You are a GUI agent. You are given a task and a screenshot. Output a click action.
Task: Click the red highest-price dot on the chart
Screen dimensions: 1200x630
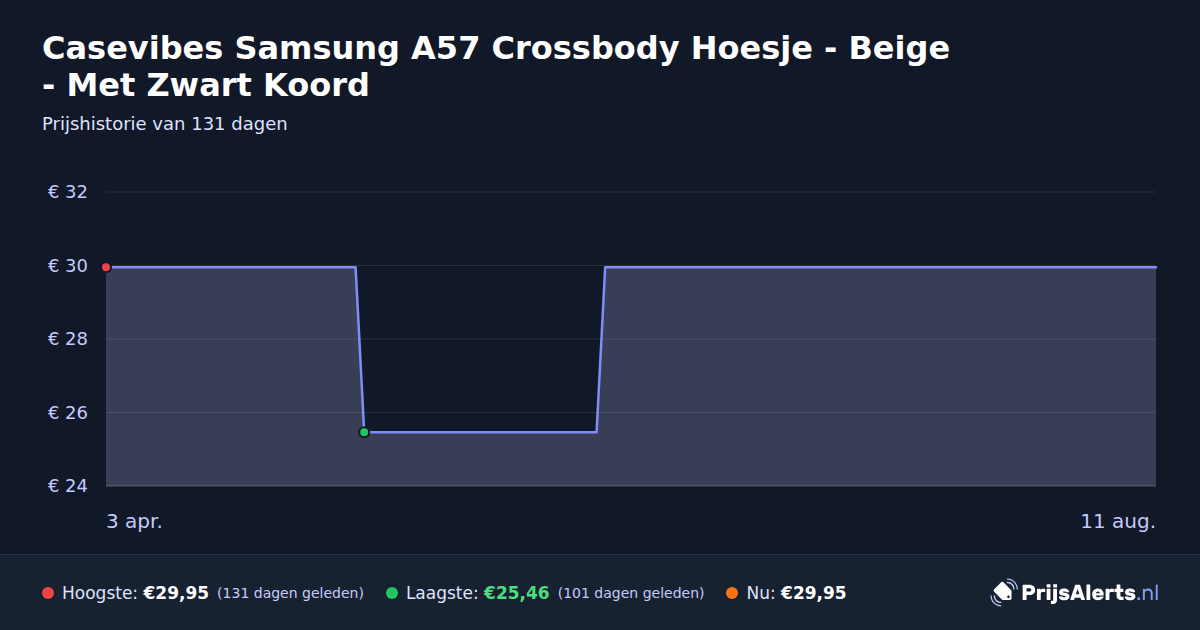106,267
